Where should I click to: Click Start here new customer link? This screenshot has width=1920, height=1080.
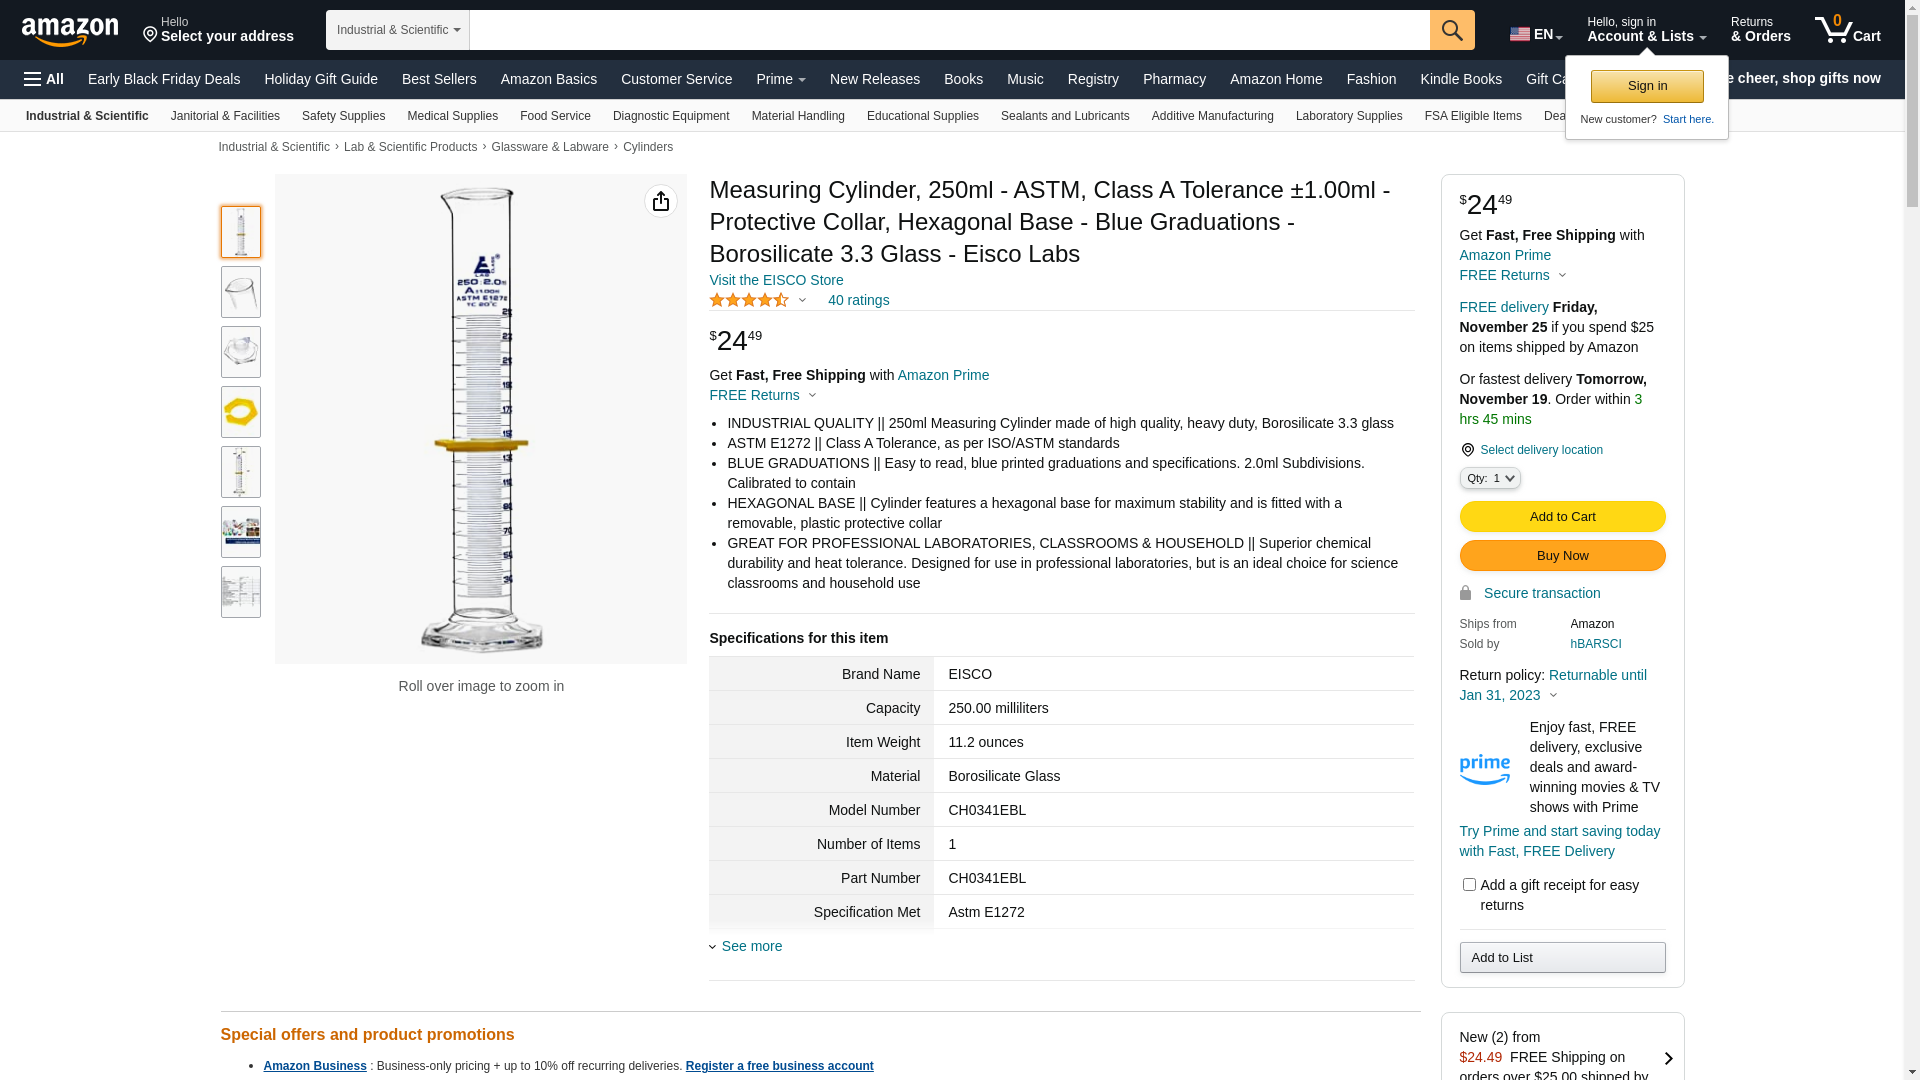1688,119
